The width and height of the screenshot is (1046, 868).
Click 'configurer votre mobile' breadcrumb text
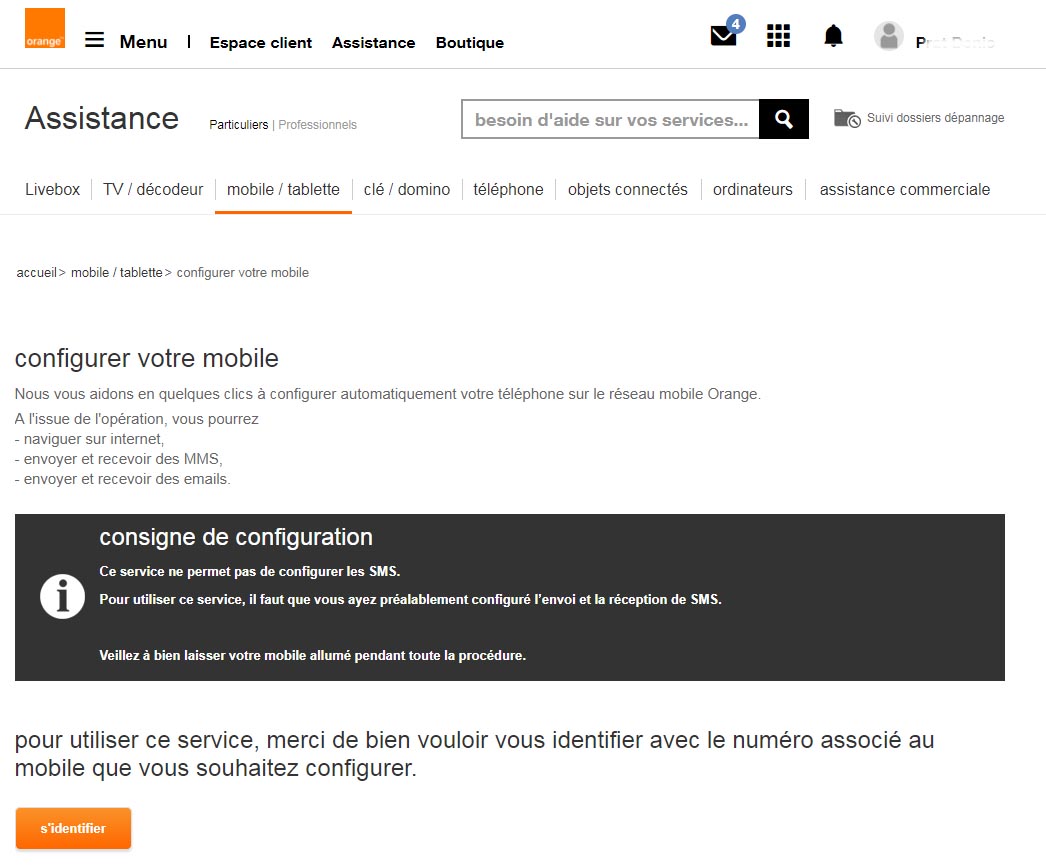tap(243, 272)
